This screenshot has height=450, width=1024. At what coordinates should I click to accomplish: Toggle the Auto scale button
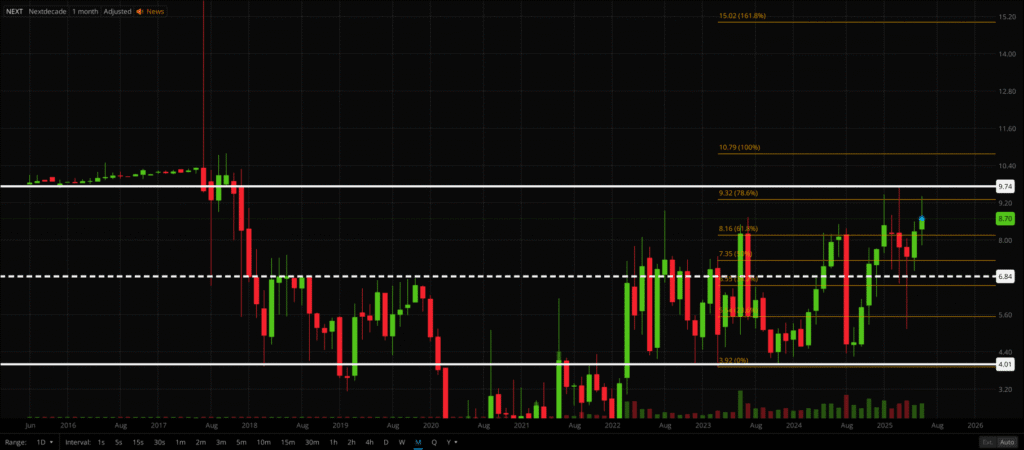tap(1008, 441)
